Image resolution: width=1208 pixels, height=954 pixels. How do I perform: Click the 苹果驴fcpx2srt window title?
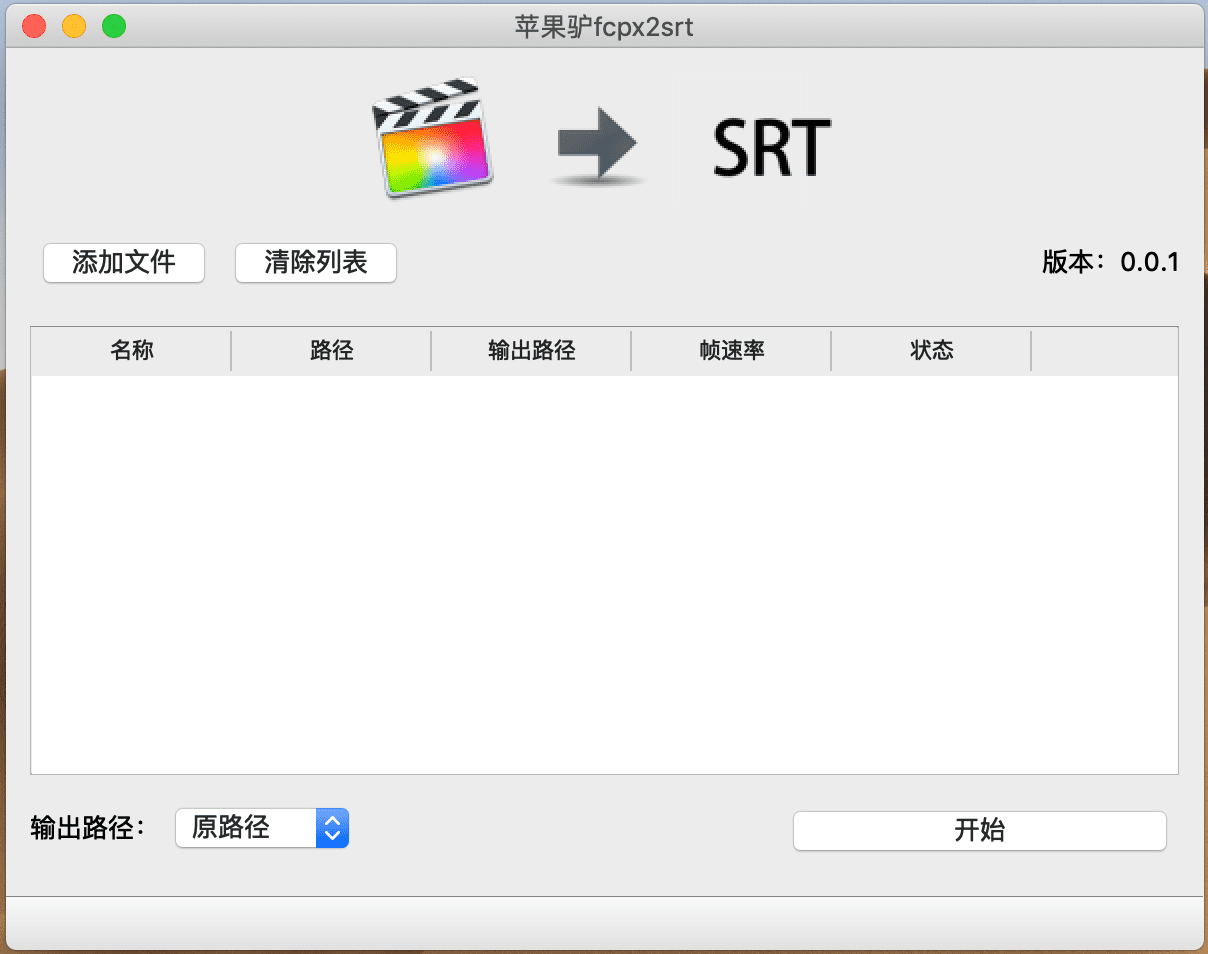(604, 26)
